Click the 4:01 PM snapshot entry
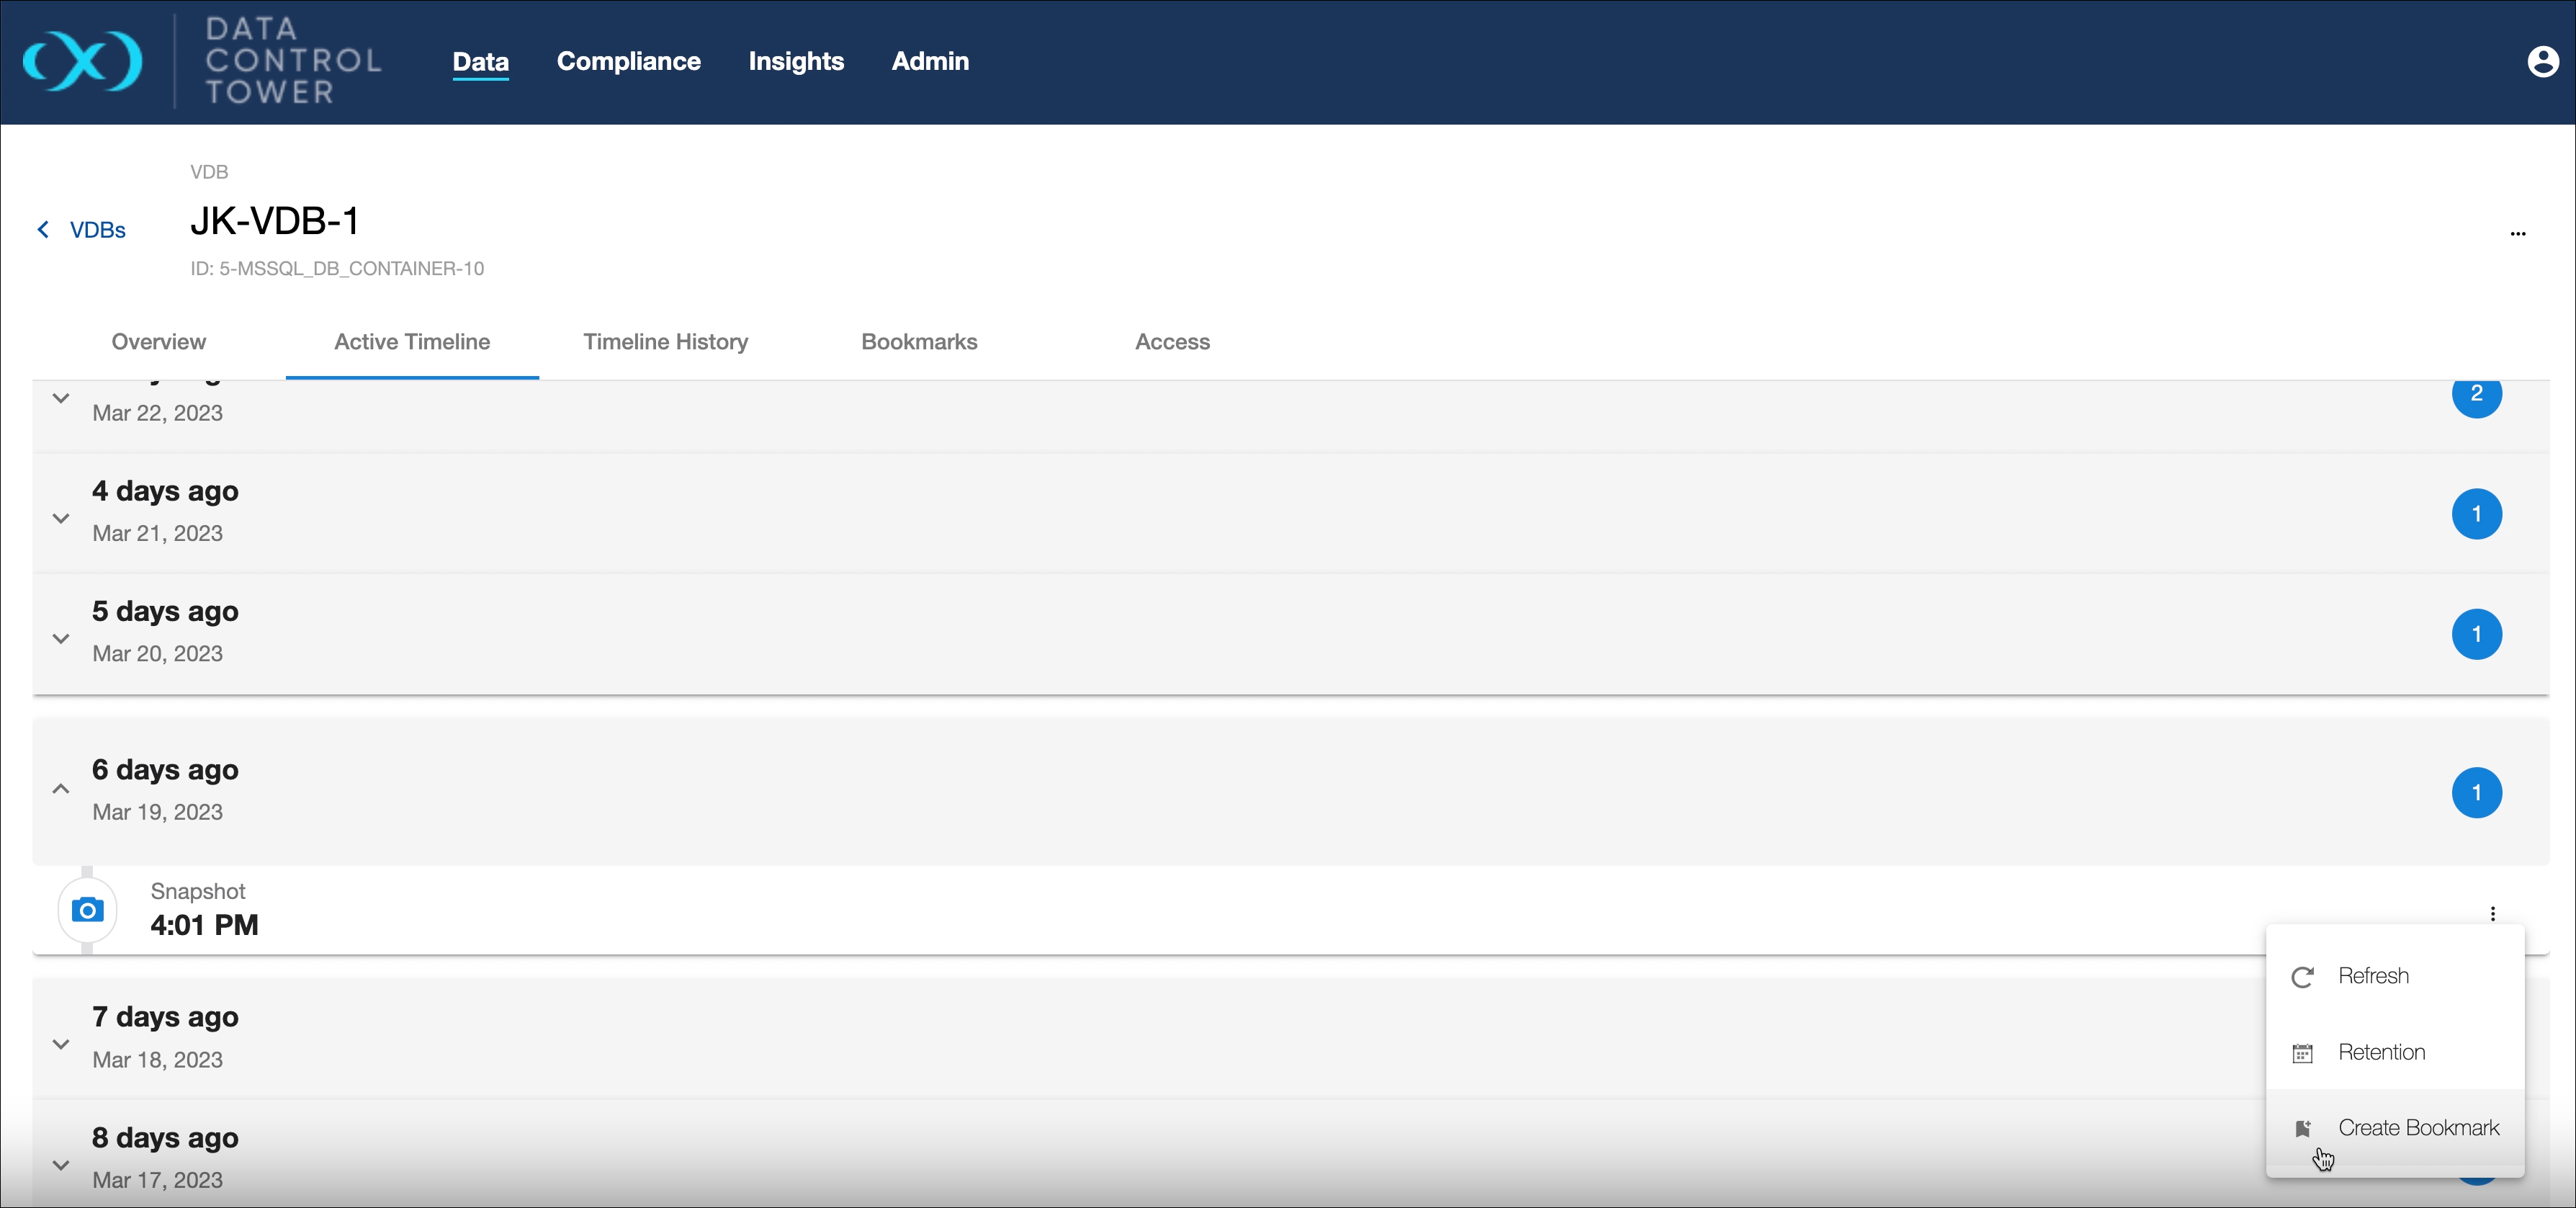 [x=204, y=924]
